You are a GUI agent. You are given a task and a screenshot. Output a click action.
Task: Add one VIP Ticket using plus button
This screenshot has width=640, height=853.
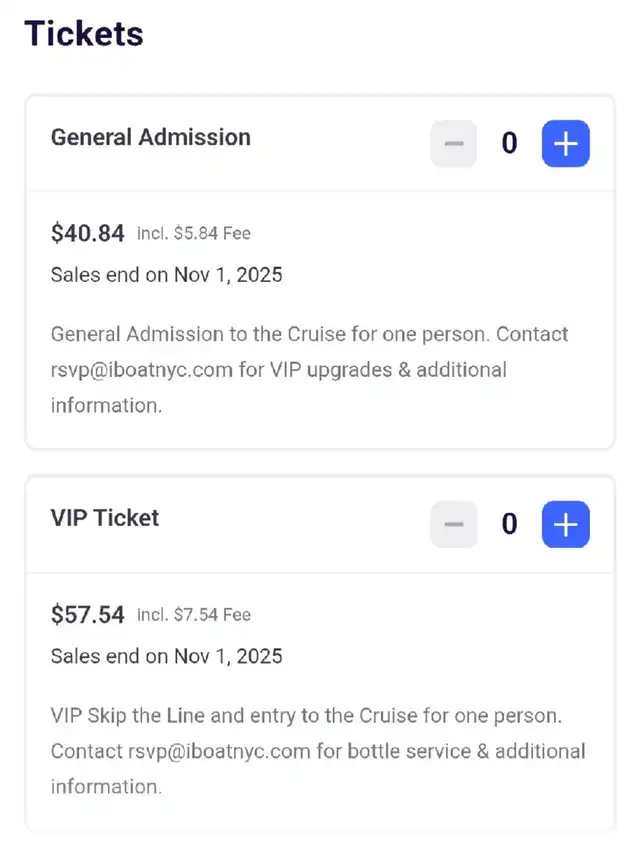point(566,525)
